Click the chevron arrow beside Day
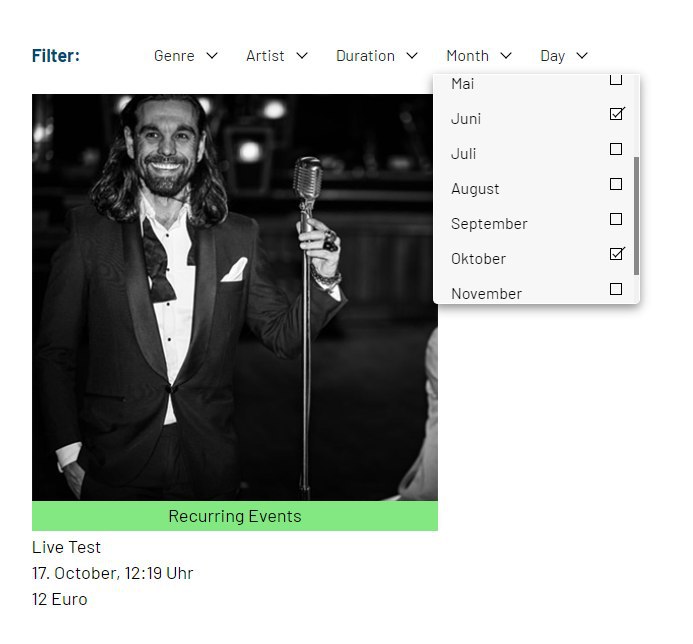 coord(582,56)
